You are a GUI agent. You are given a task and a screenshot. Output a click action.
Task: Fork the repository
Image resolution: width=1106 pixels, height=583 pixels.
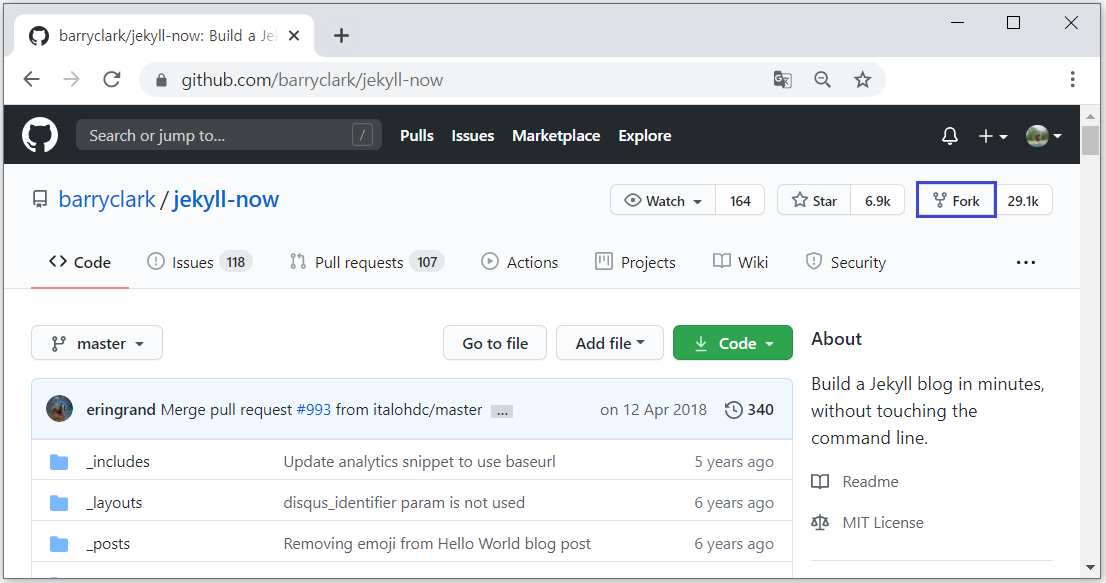[x=956, y=200]
